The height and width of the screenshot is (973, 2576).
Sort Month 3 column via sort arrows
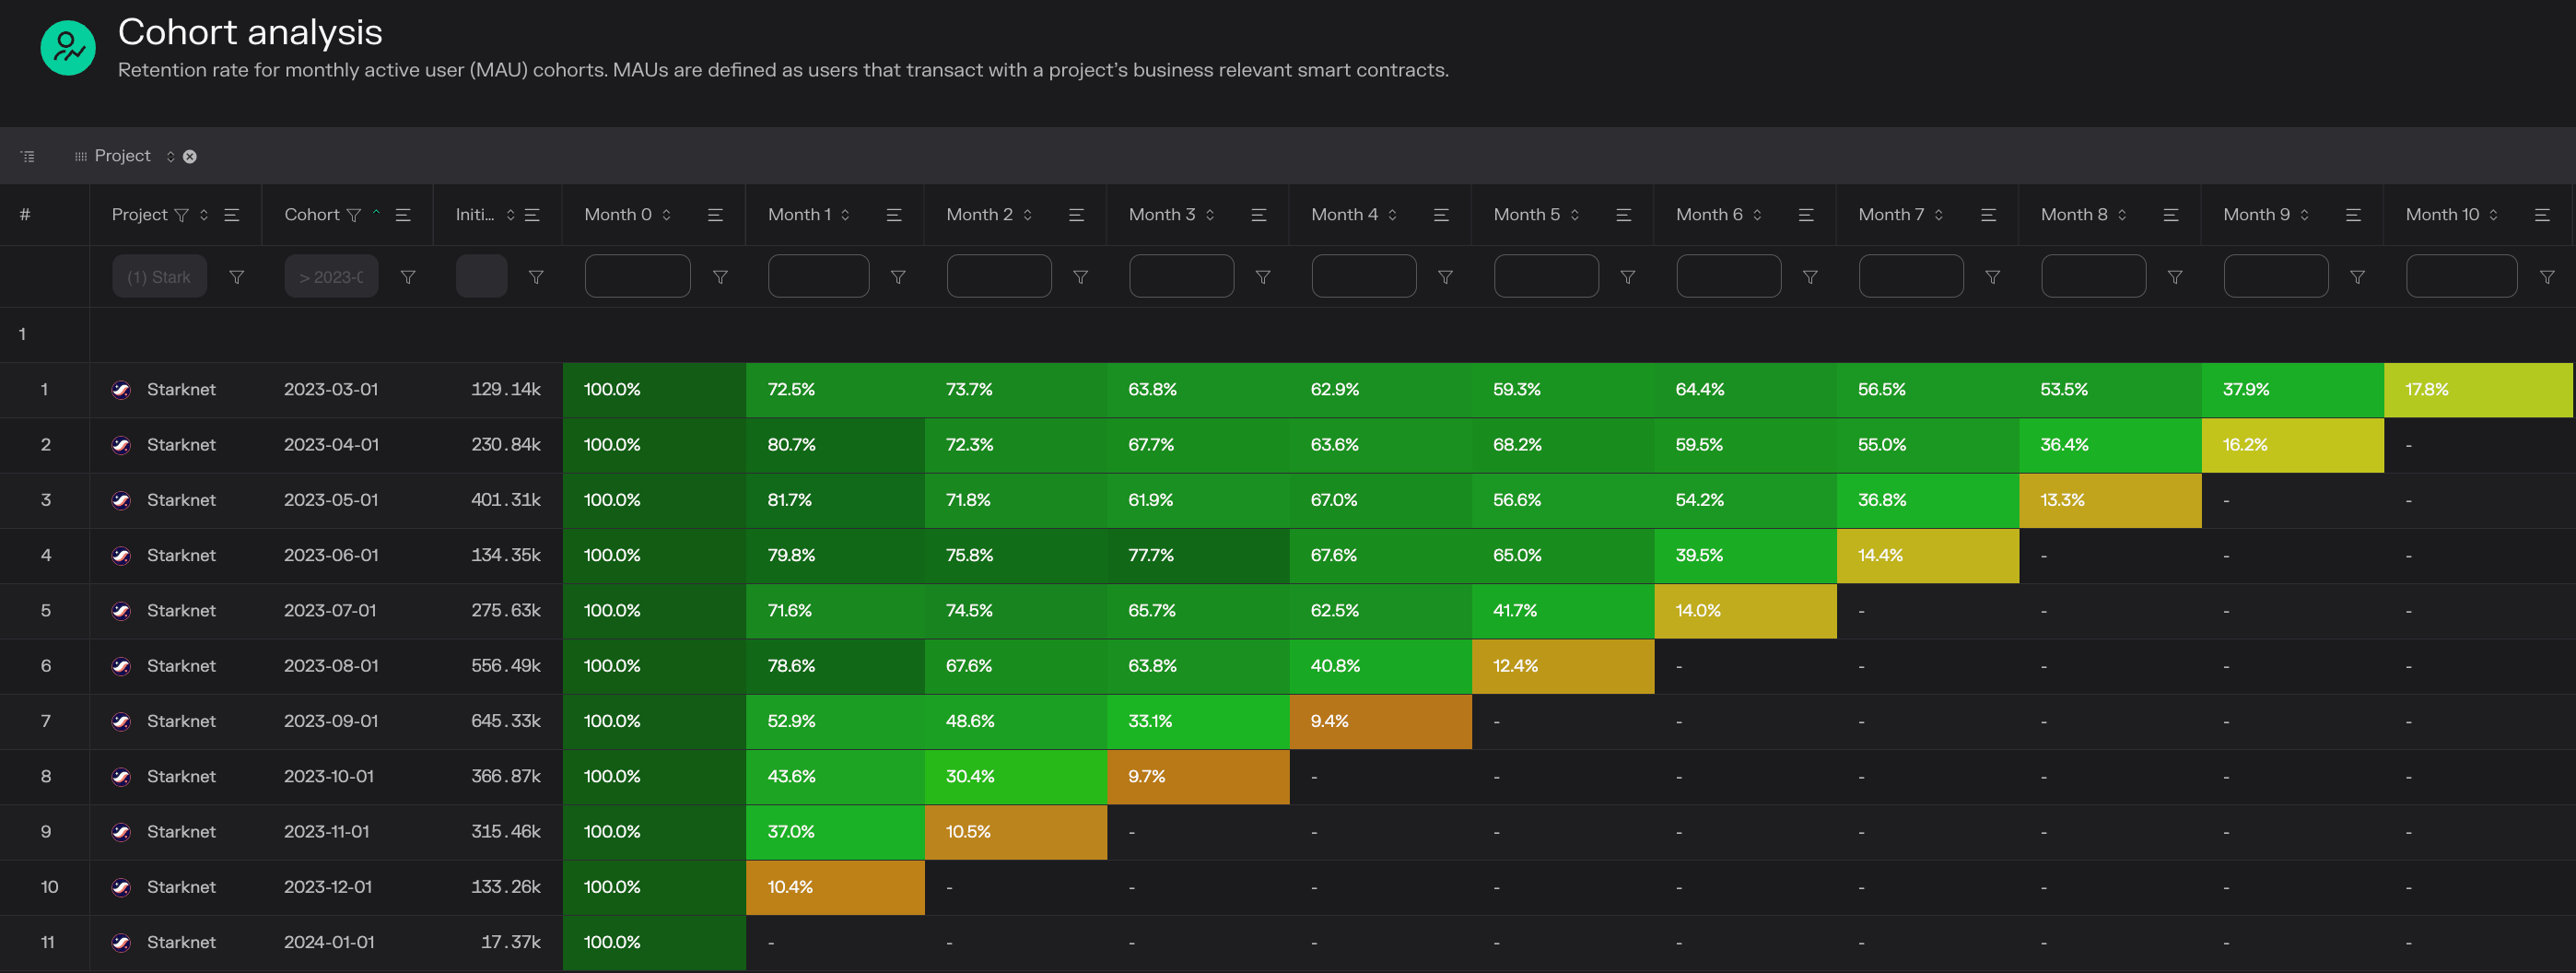[x=1210, y=215]
